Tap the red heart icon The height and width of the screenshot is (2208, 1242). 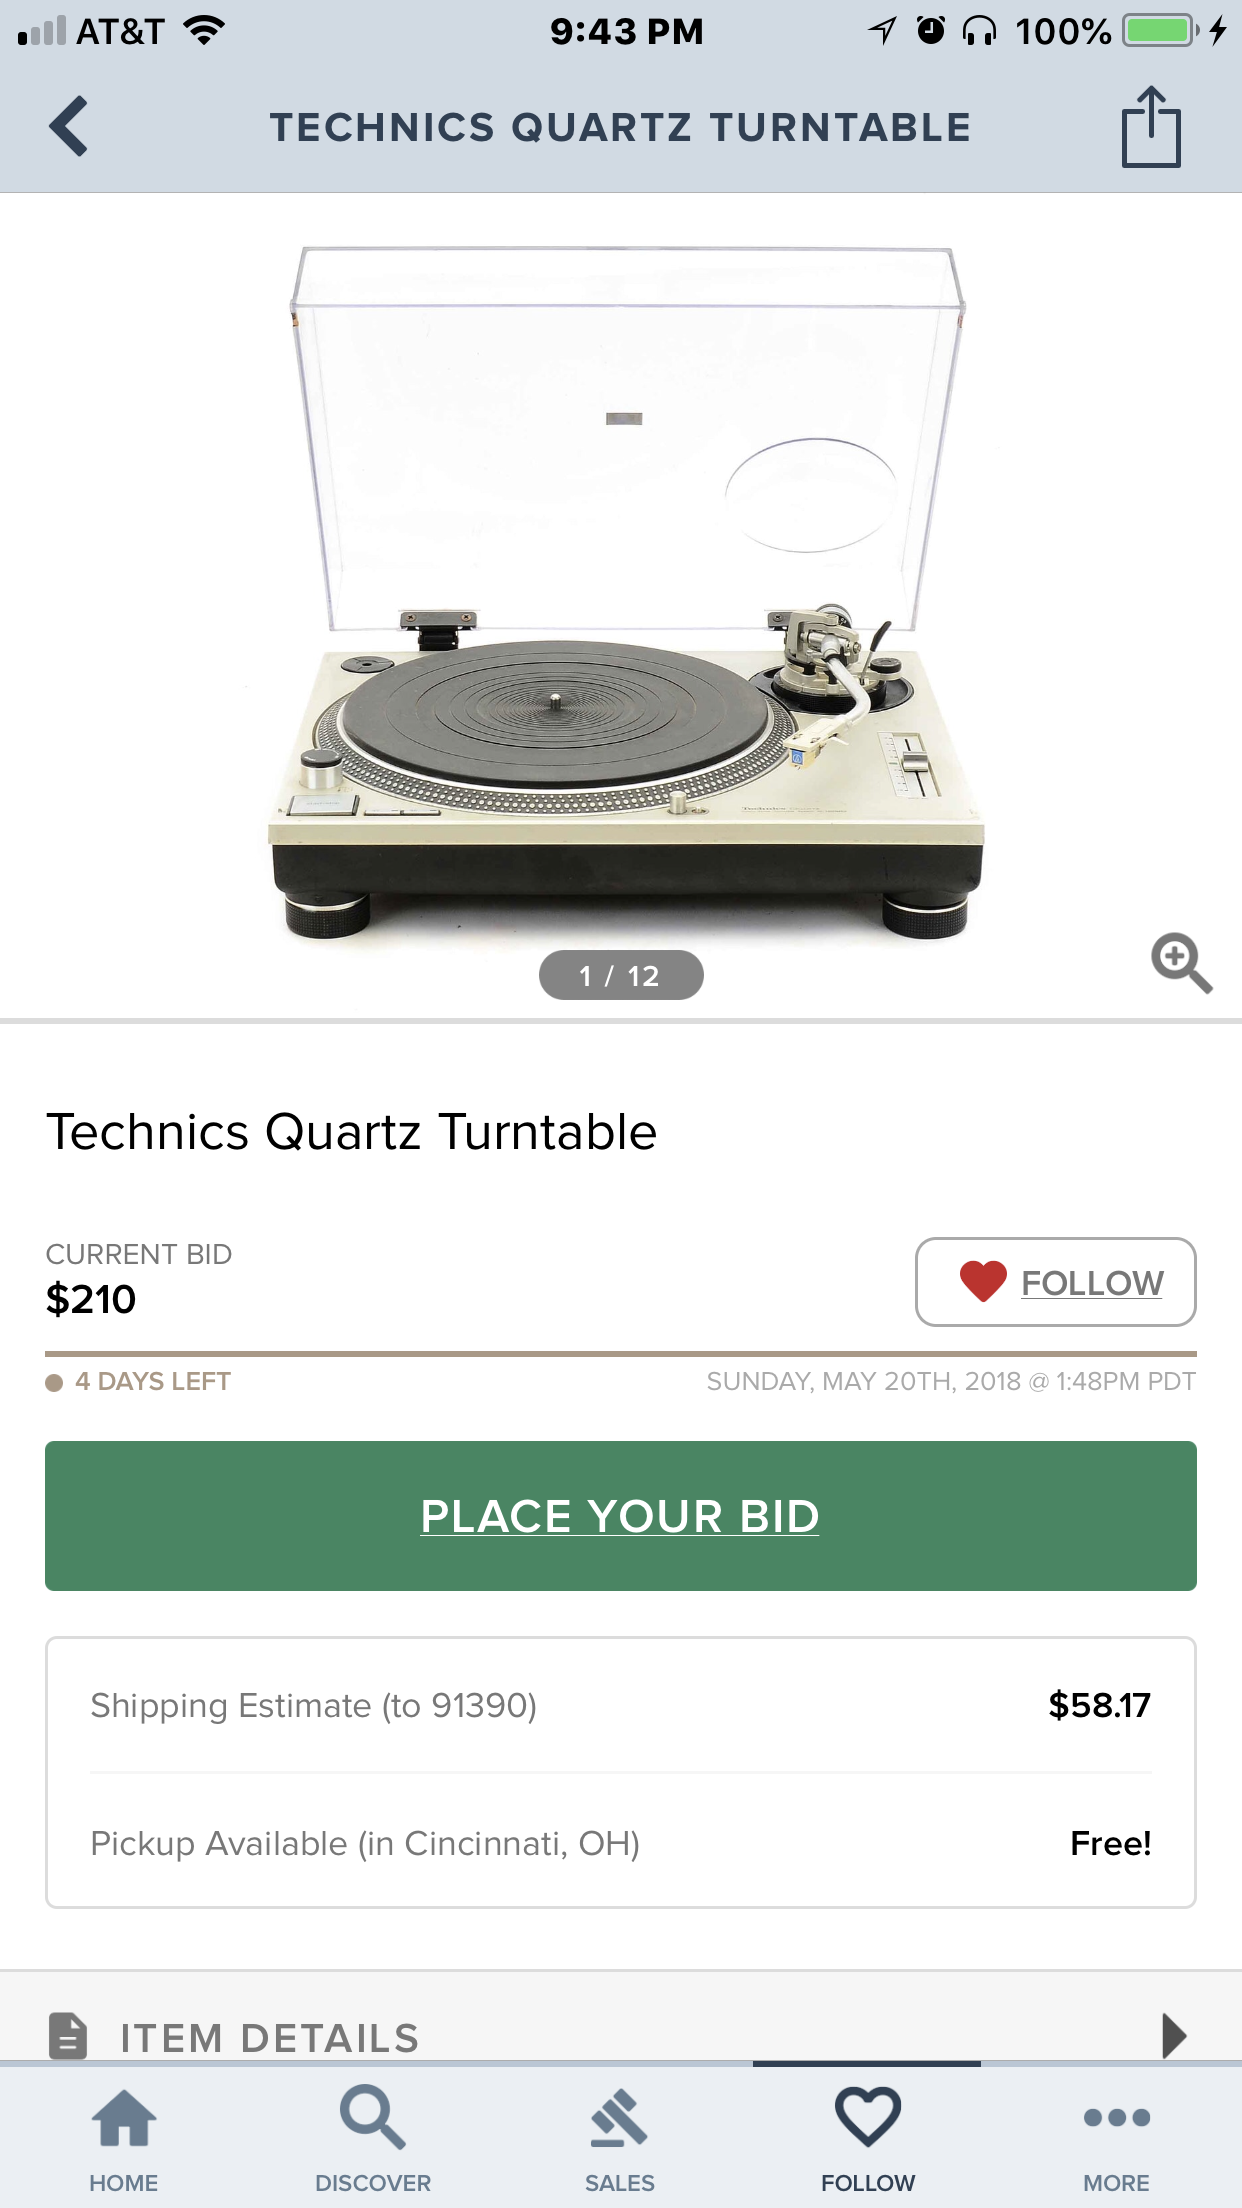[982, 1282]
